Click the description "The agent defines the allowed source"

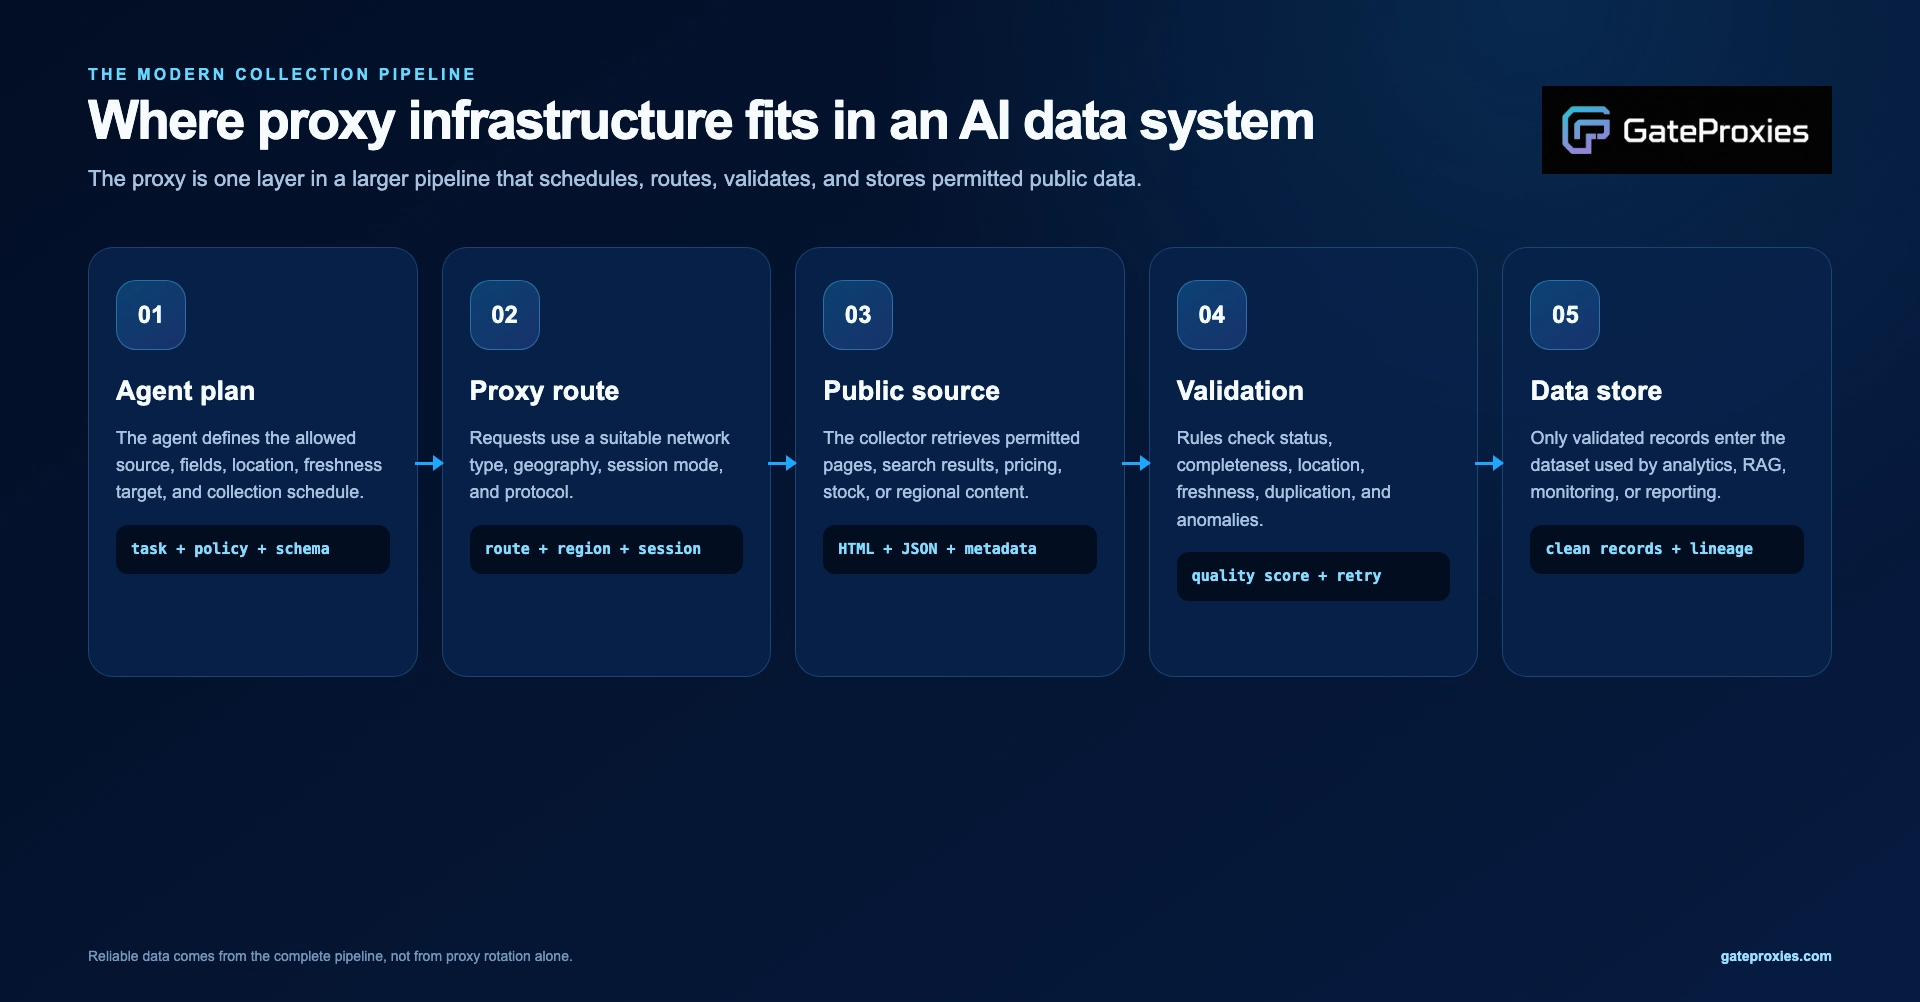coord(249,465)
